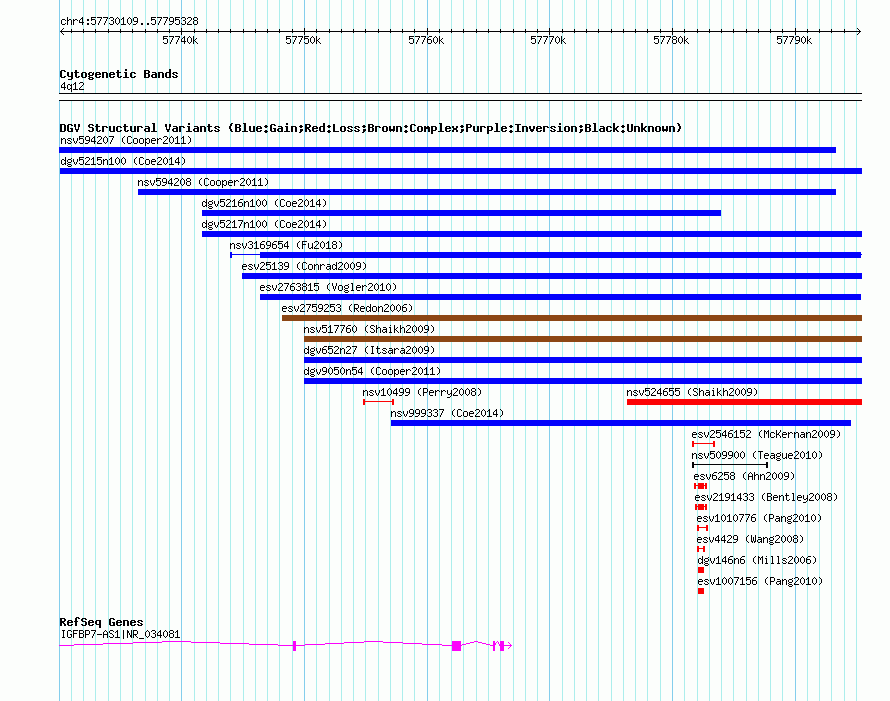Click the esv2759253 (Redon2006) text label
This screenshot has height=701, width=890.
pyautogui.click(x=347, y=308)
